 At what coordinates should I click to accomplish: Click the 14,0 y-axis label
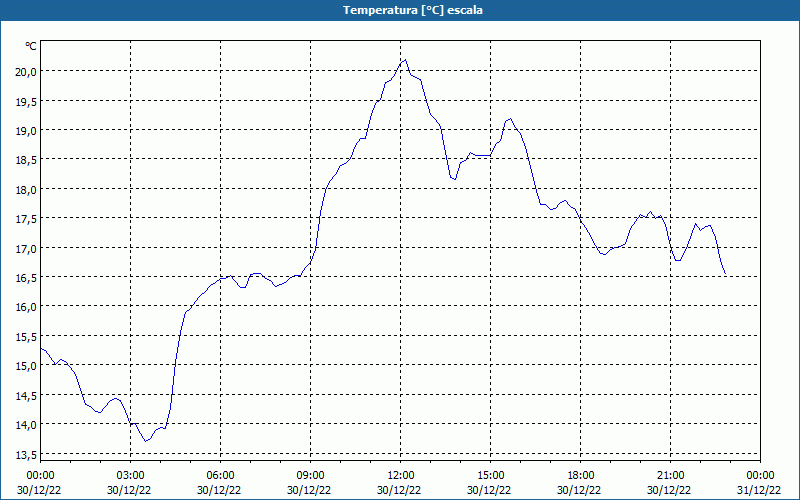tap(27, 426)
